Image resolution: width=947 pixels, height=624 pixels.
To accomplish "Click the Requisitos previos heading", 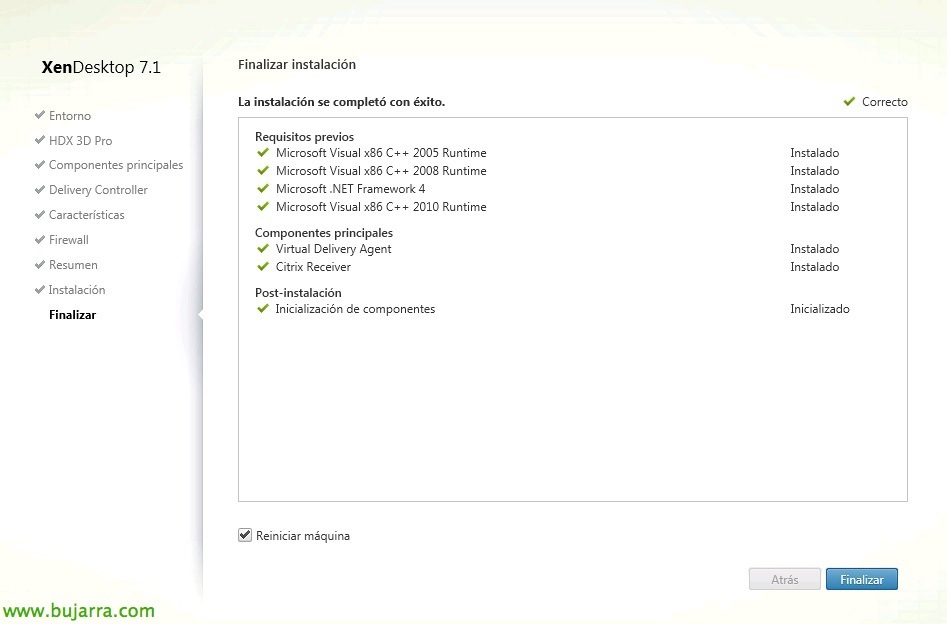I will 304,137.
